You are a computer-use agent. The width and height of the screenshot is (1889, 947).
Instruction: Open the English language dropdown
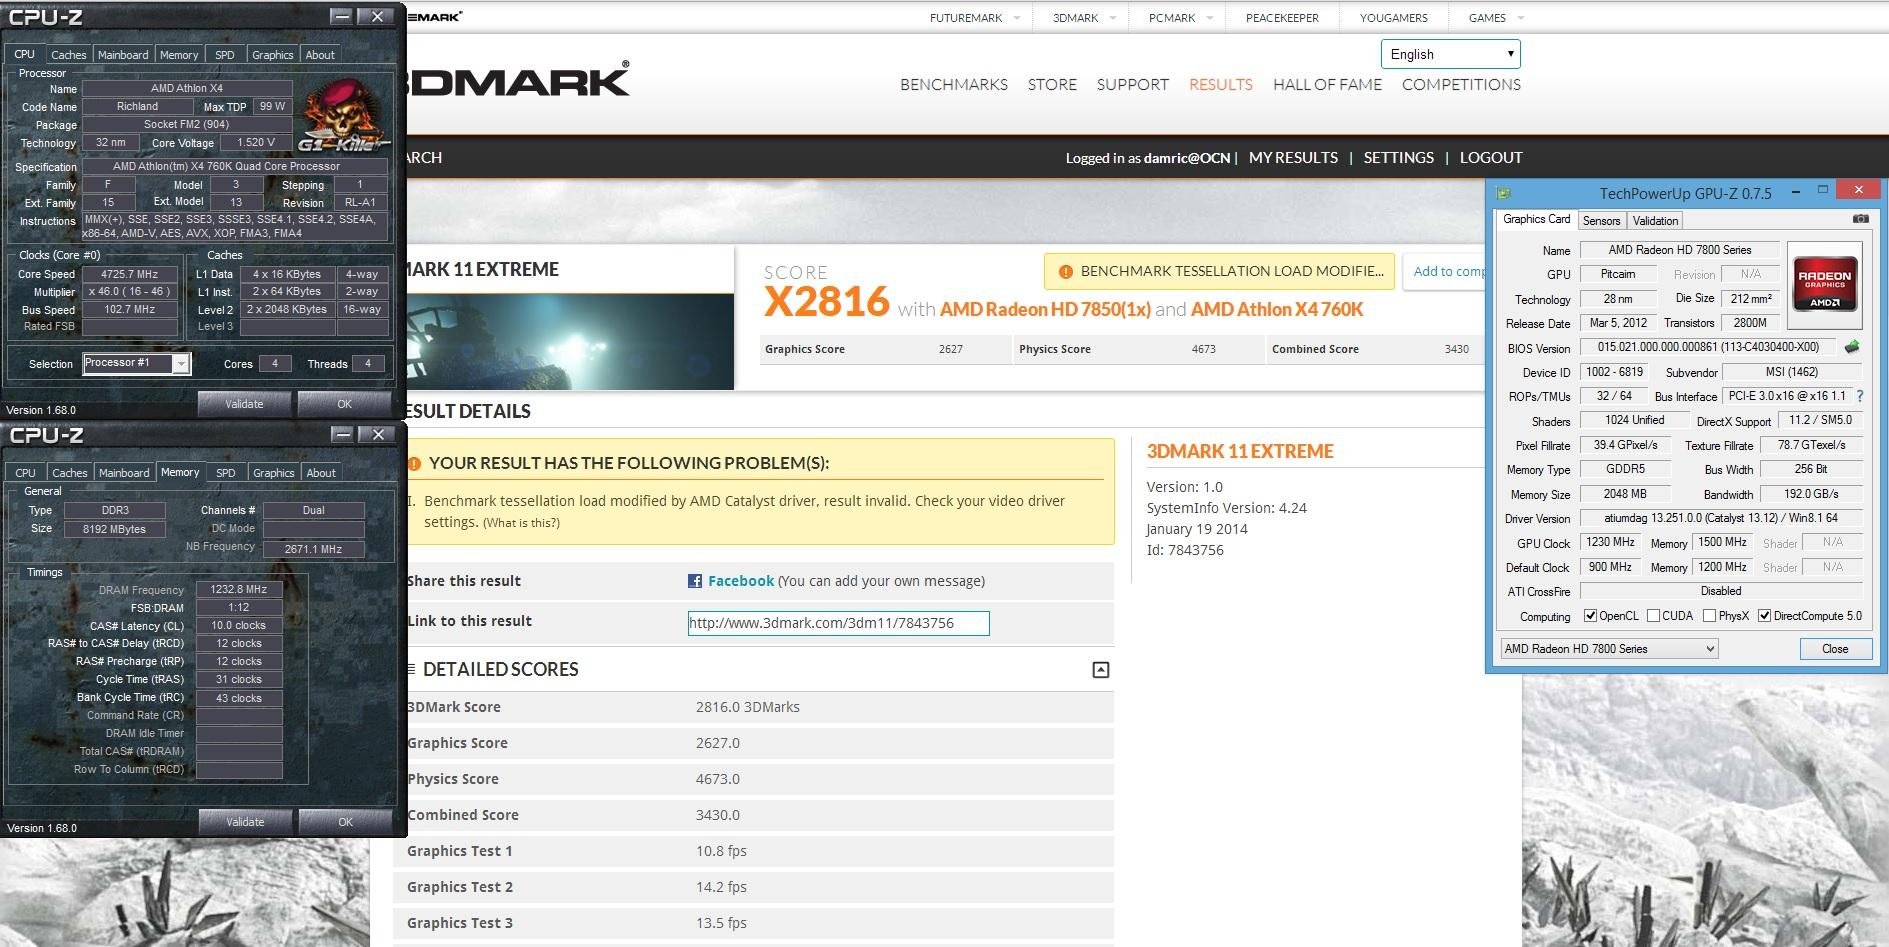pos(1450,54)
